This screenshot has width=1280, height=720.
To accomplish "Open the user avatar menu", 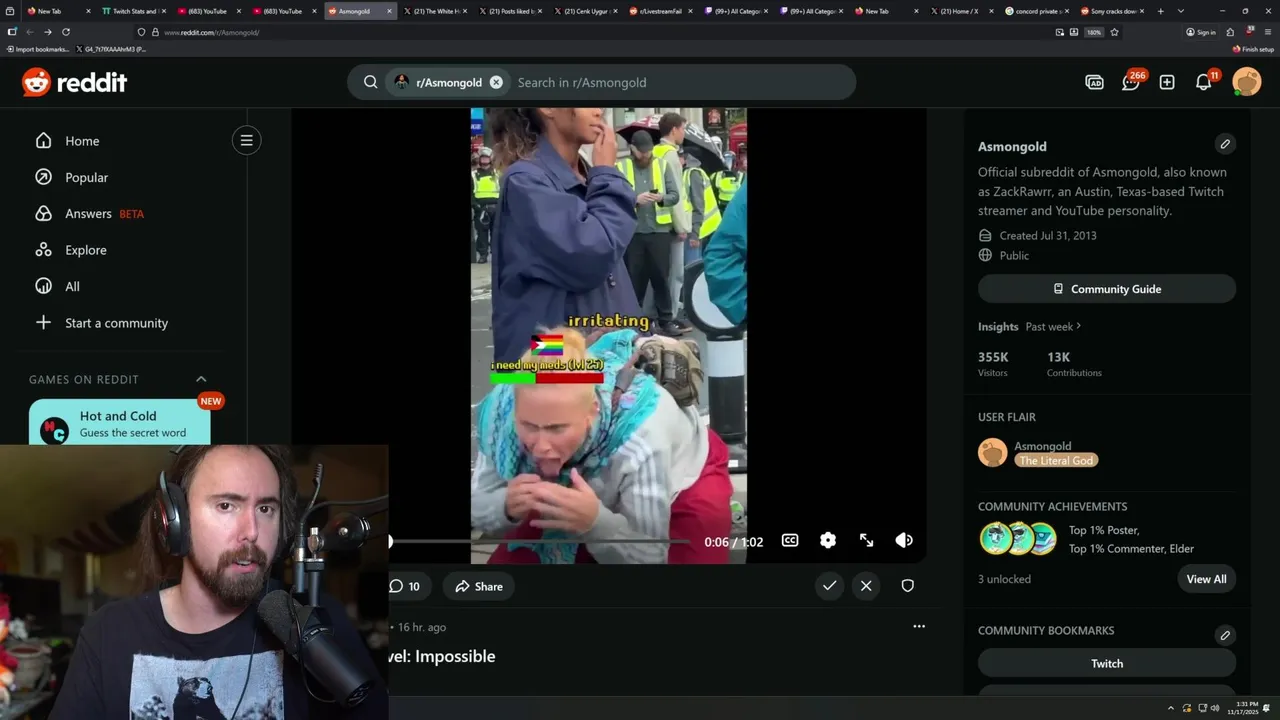I will coord(1247,82).
